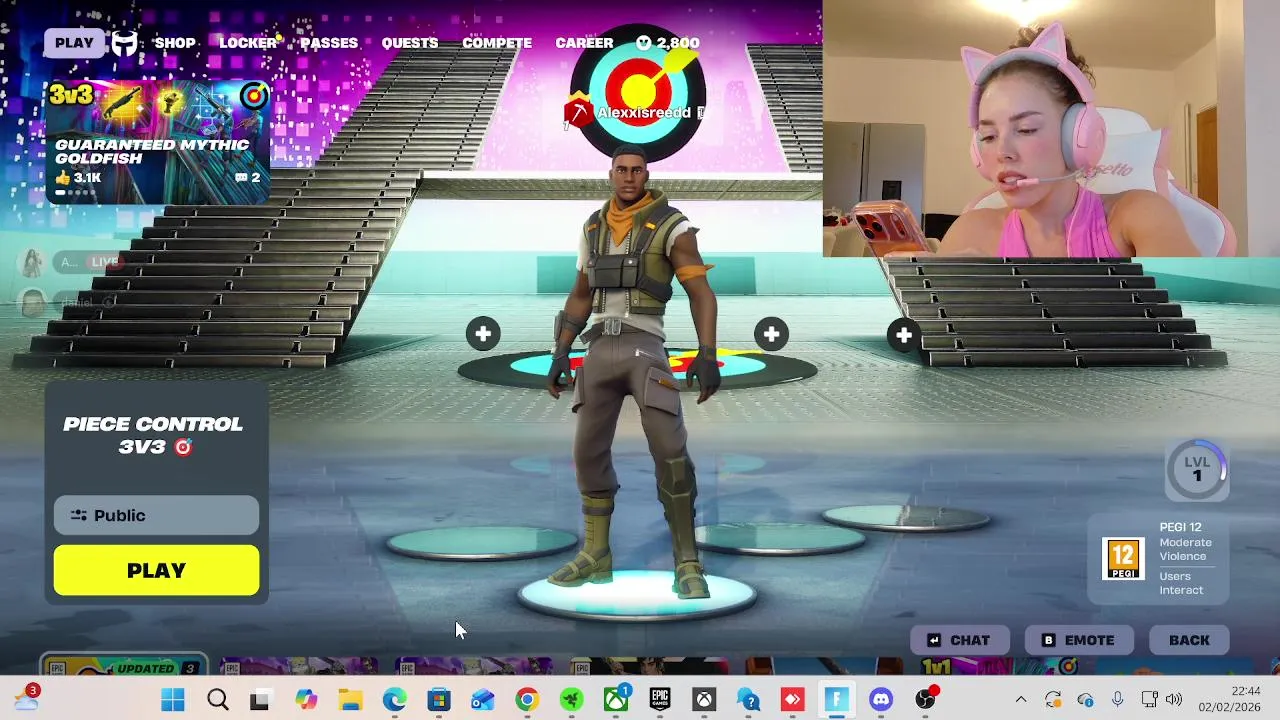Viewport: 1280px width, 720px height.
Task: Open Microsoft Store from the taskbar
Action: 439,699
